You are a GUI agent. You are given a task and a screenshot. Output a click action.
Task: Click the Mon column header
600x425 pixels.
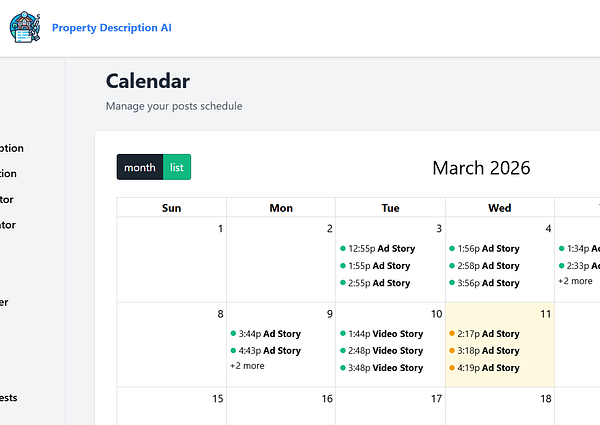coord(281,208)
